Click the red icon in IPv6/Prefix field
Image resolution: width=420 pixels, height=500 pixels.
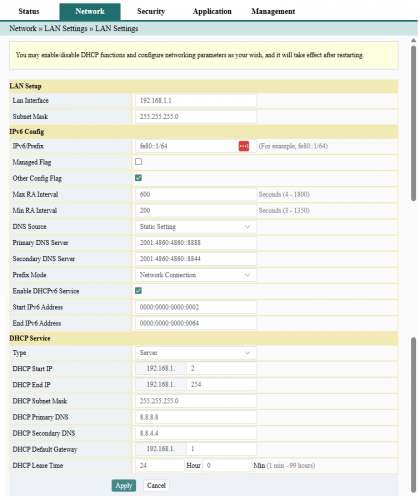244,146
